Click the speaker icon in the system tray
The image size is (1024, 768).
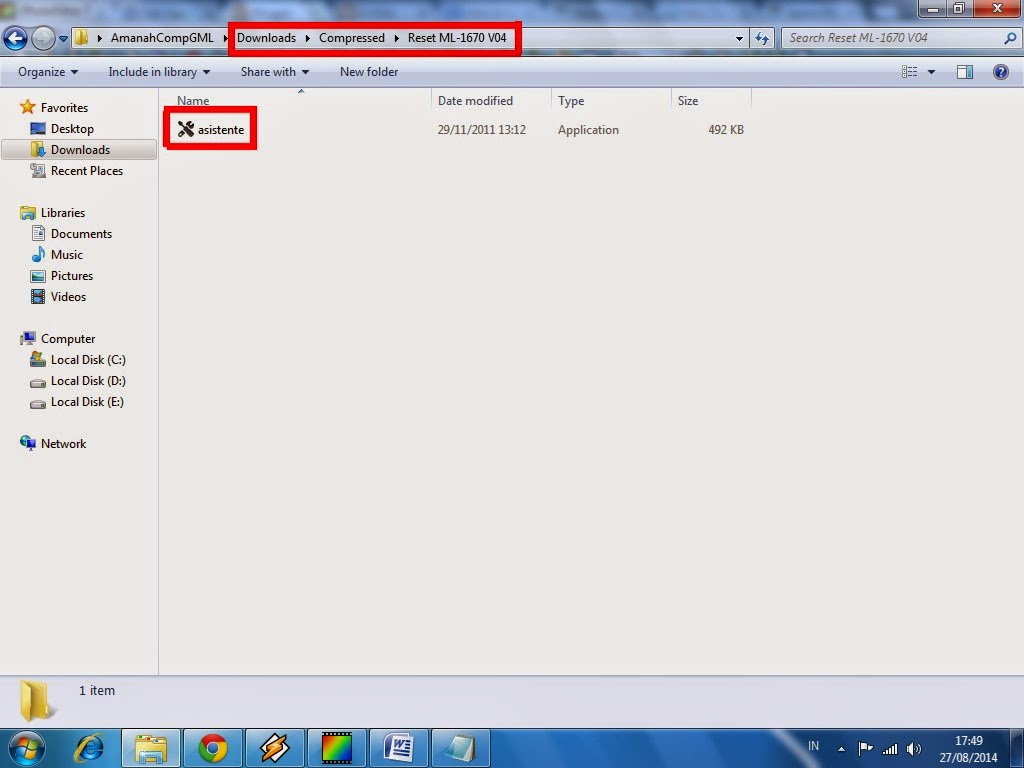(914, 747)
